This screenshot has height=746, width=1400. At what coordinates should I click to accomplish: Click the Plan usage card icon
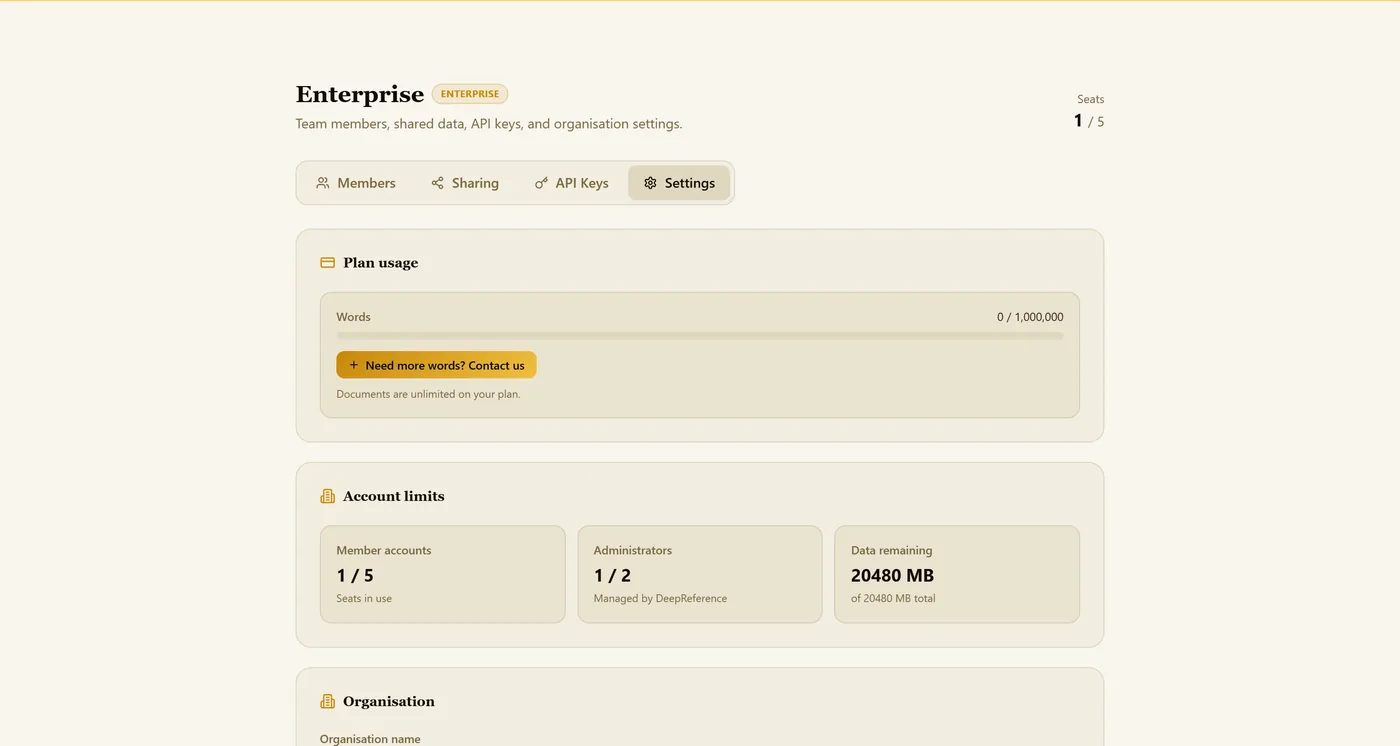click(x=327, y=263)
